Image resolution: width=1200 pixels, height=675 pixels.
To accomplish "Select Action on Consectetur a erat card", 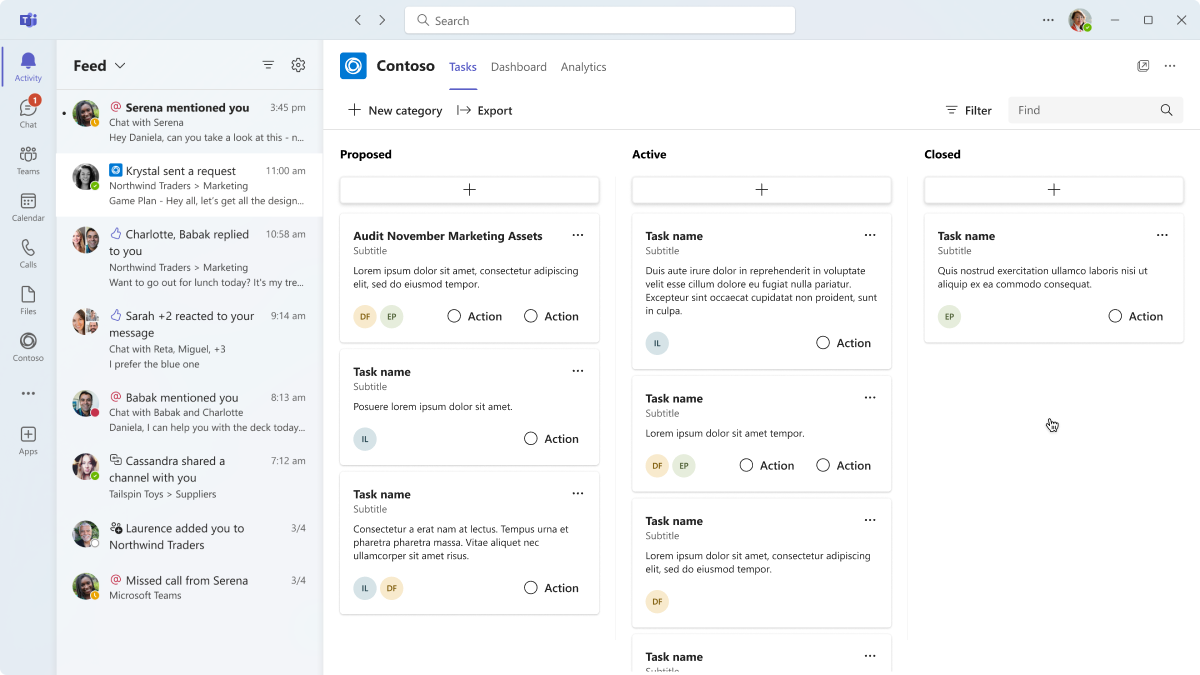I will pyautogui.click(x=552, y=588).
